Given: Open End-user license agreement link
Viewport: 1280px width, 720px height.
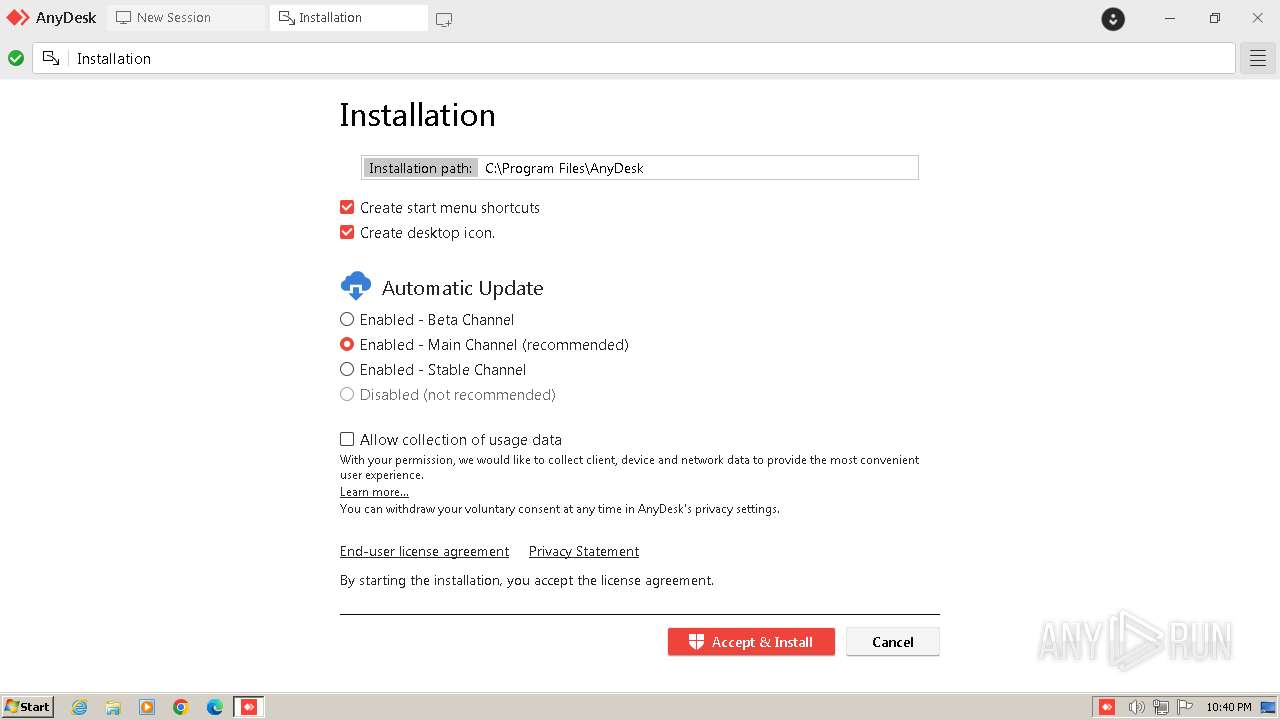Looking at the screenshot, I should [424, 551].
